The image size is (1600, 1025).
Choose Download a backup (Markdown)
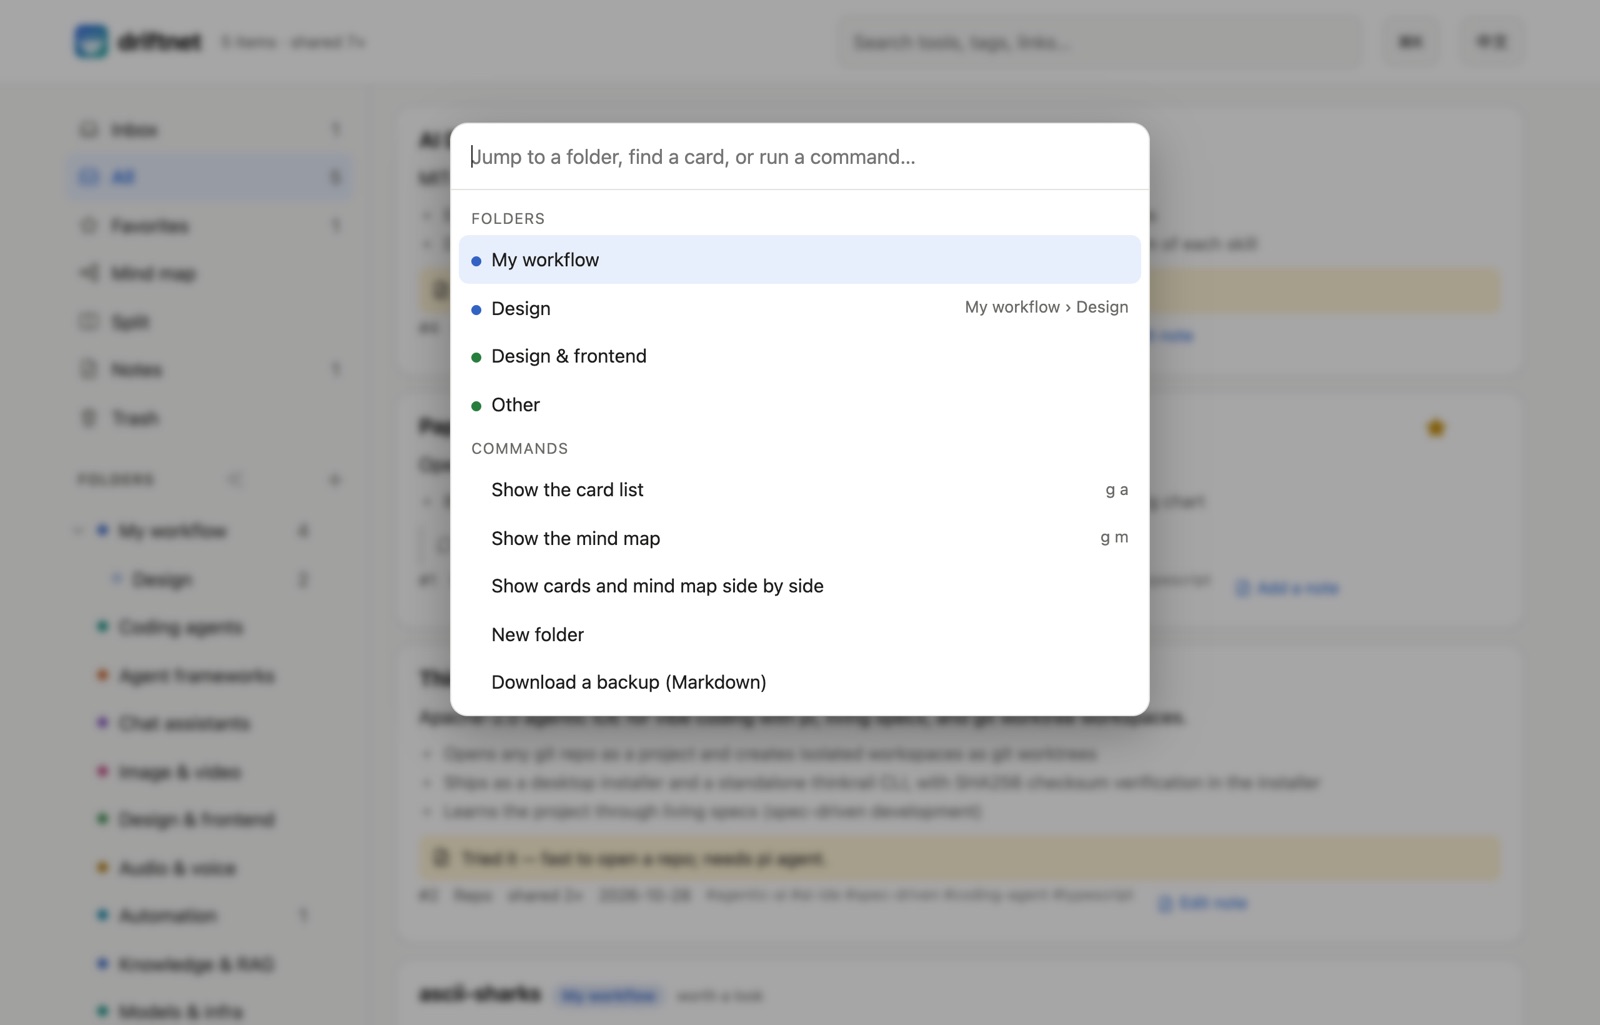click(799, 682)
